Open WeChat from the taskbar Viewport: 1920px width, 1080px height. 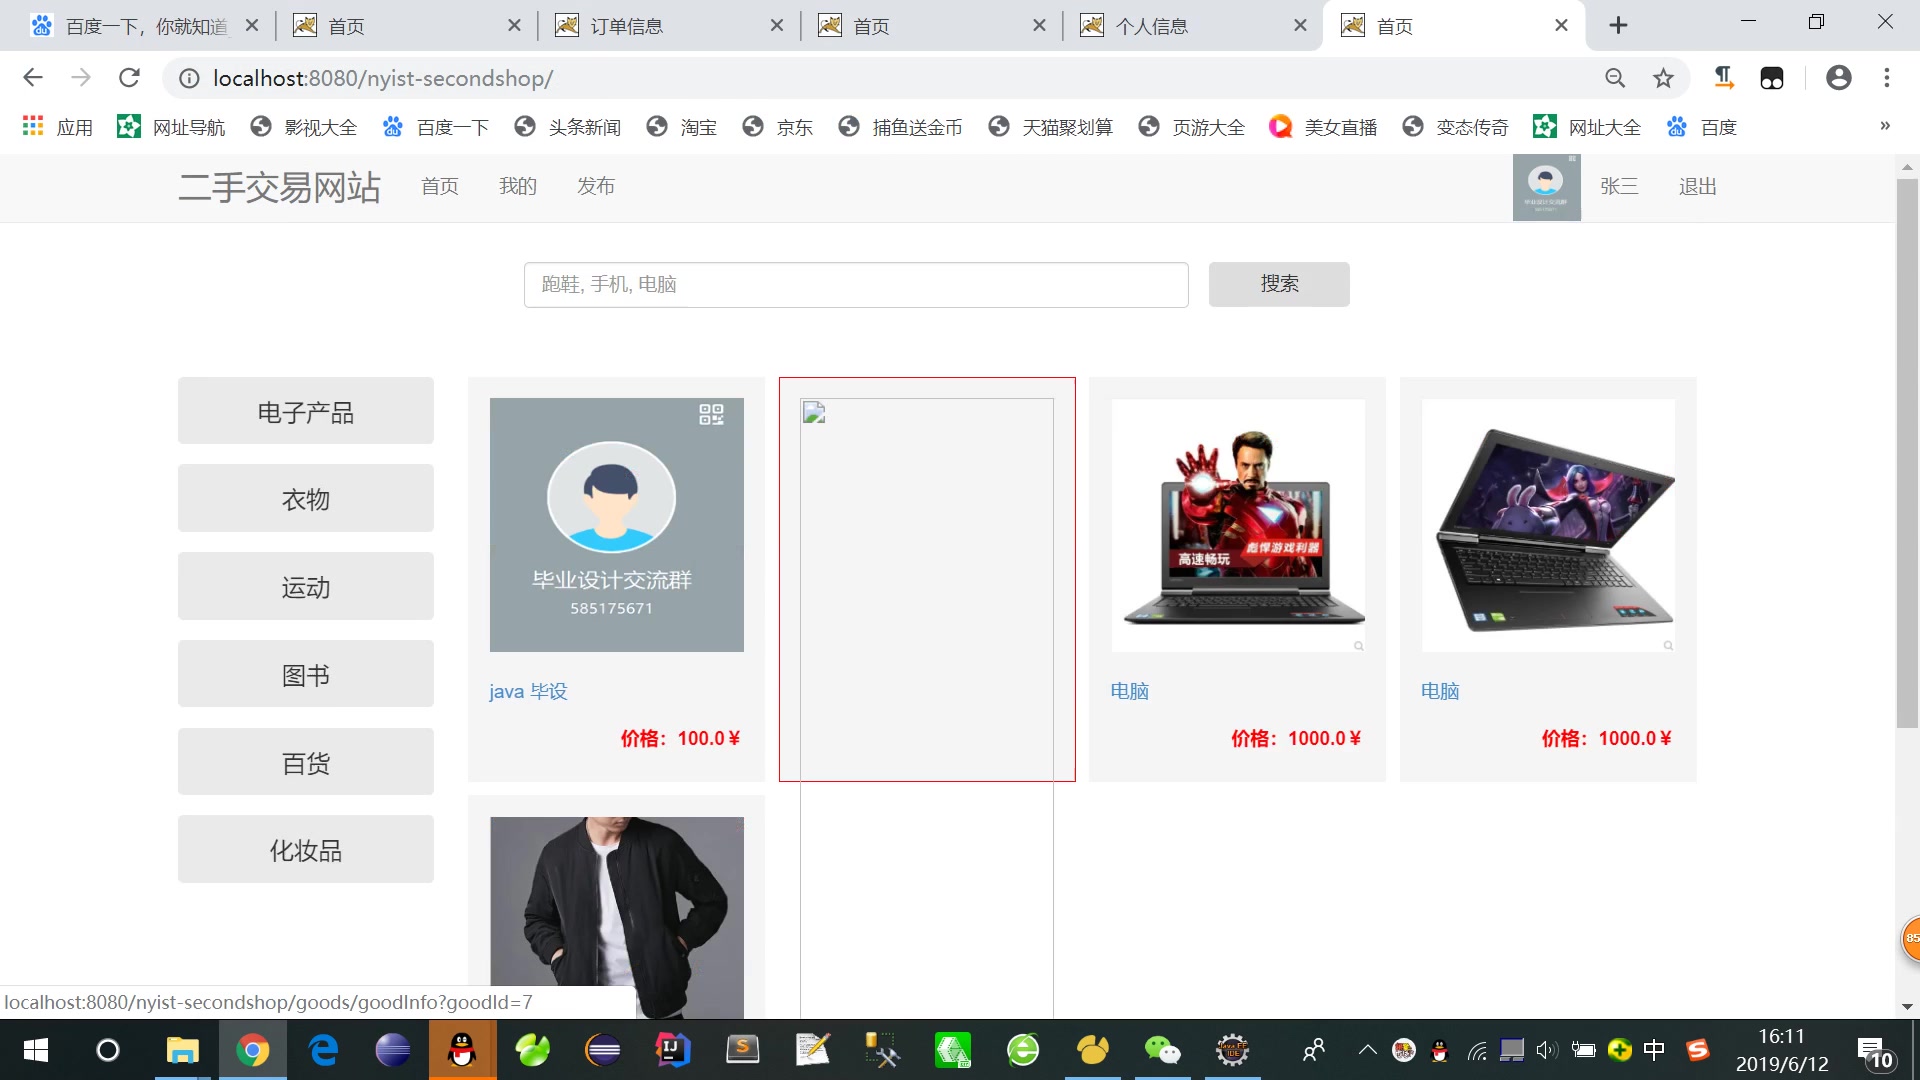(x=1163, y=1050)
